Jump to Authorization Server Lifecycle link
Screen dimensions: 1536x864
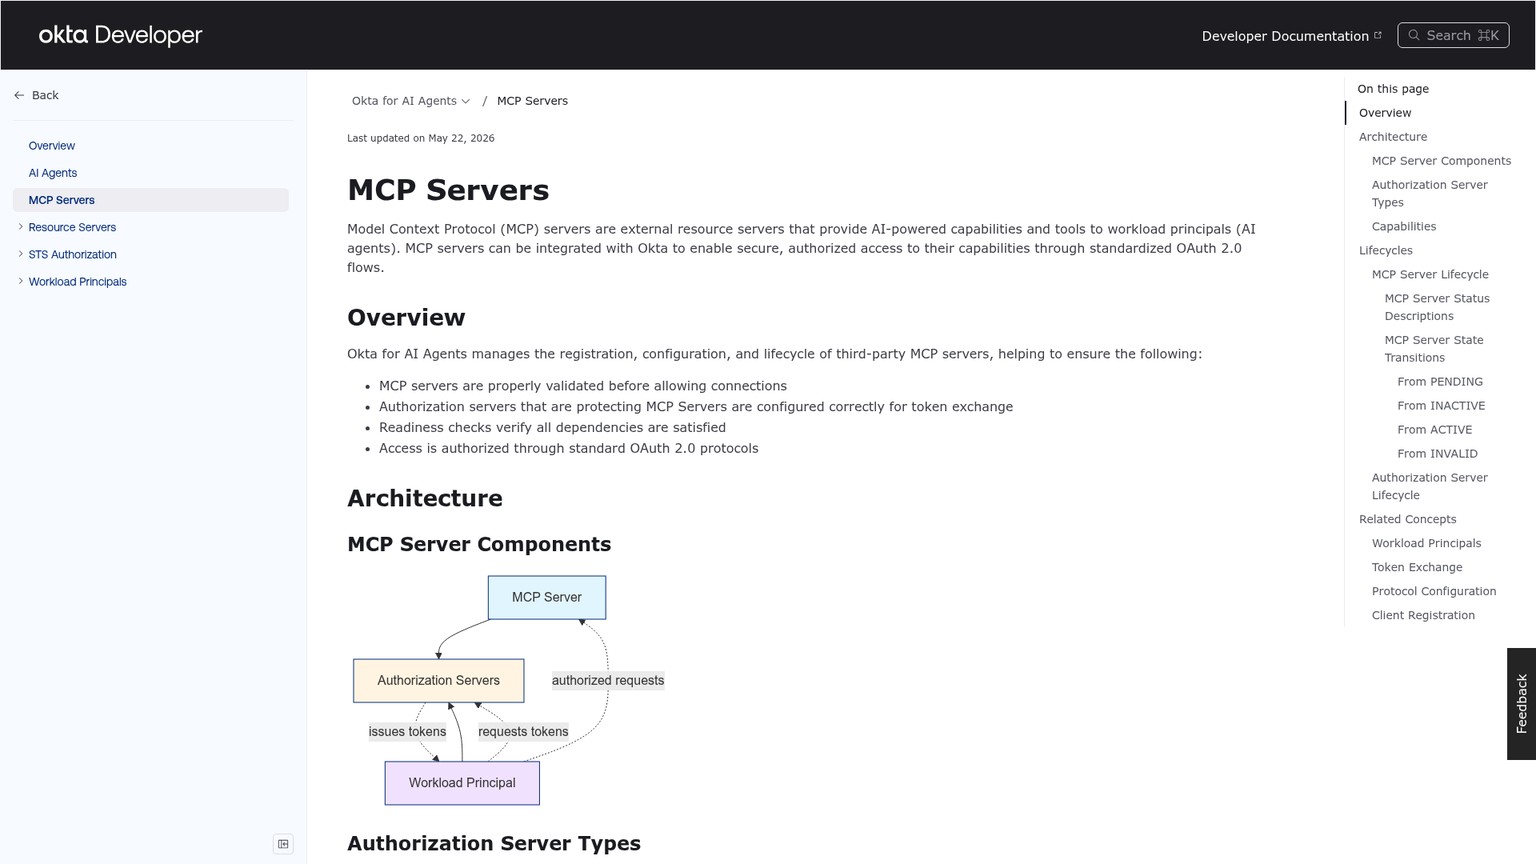pos(1429,486)
